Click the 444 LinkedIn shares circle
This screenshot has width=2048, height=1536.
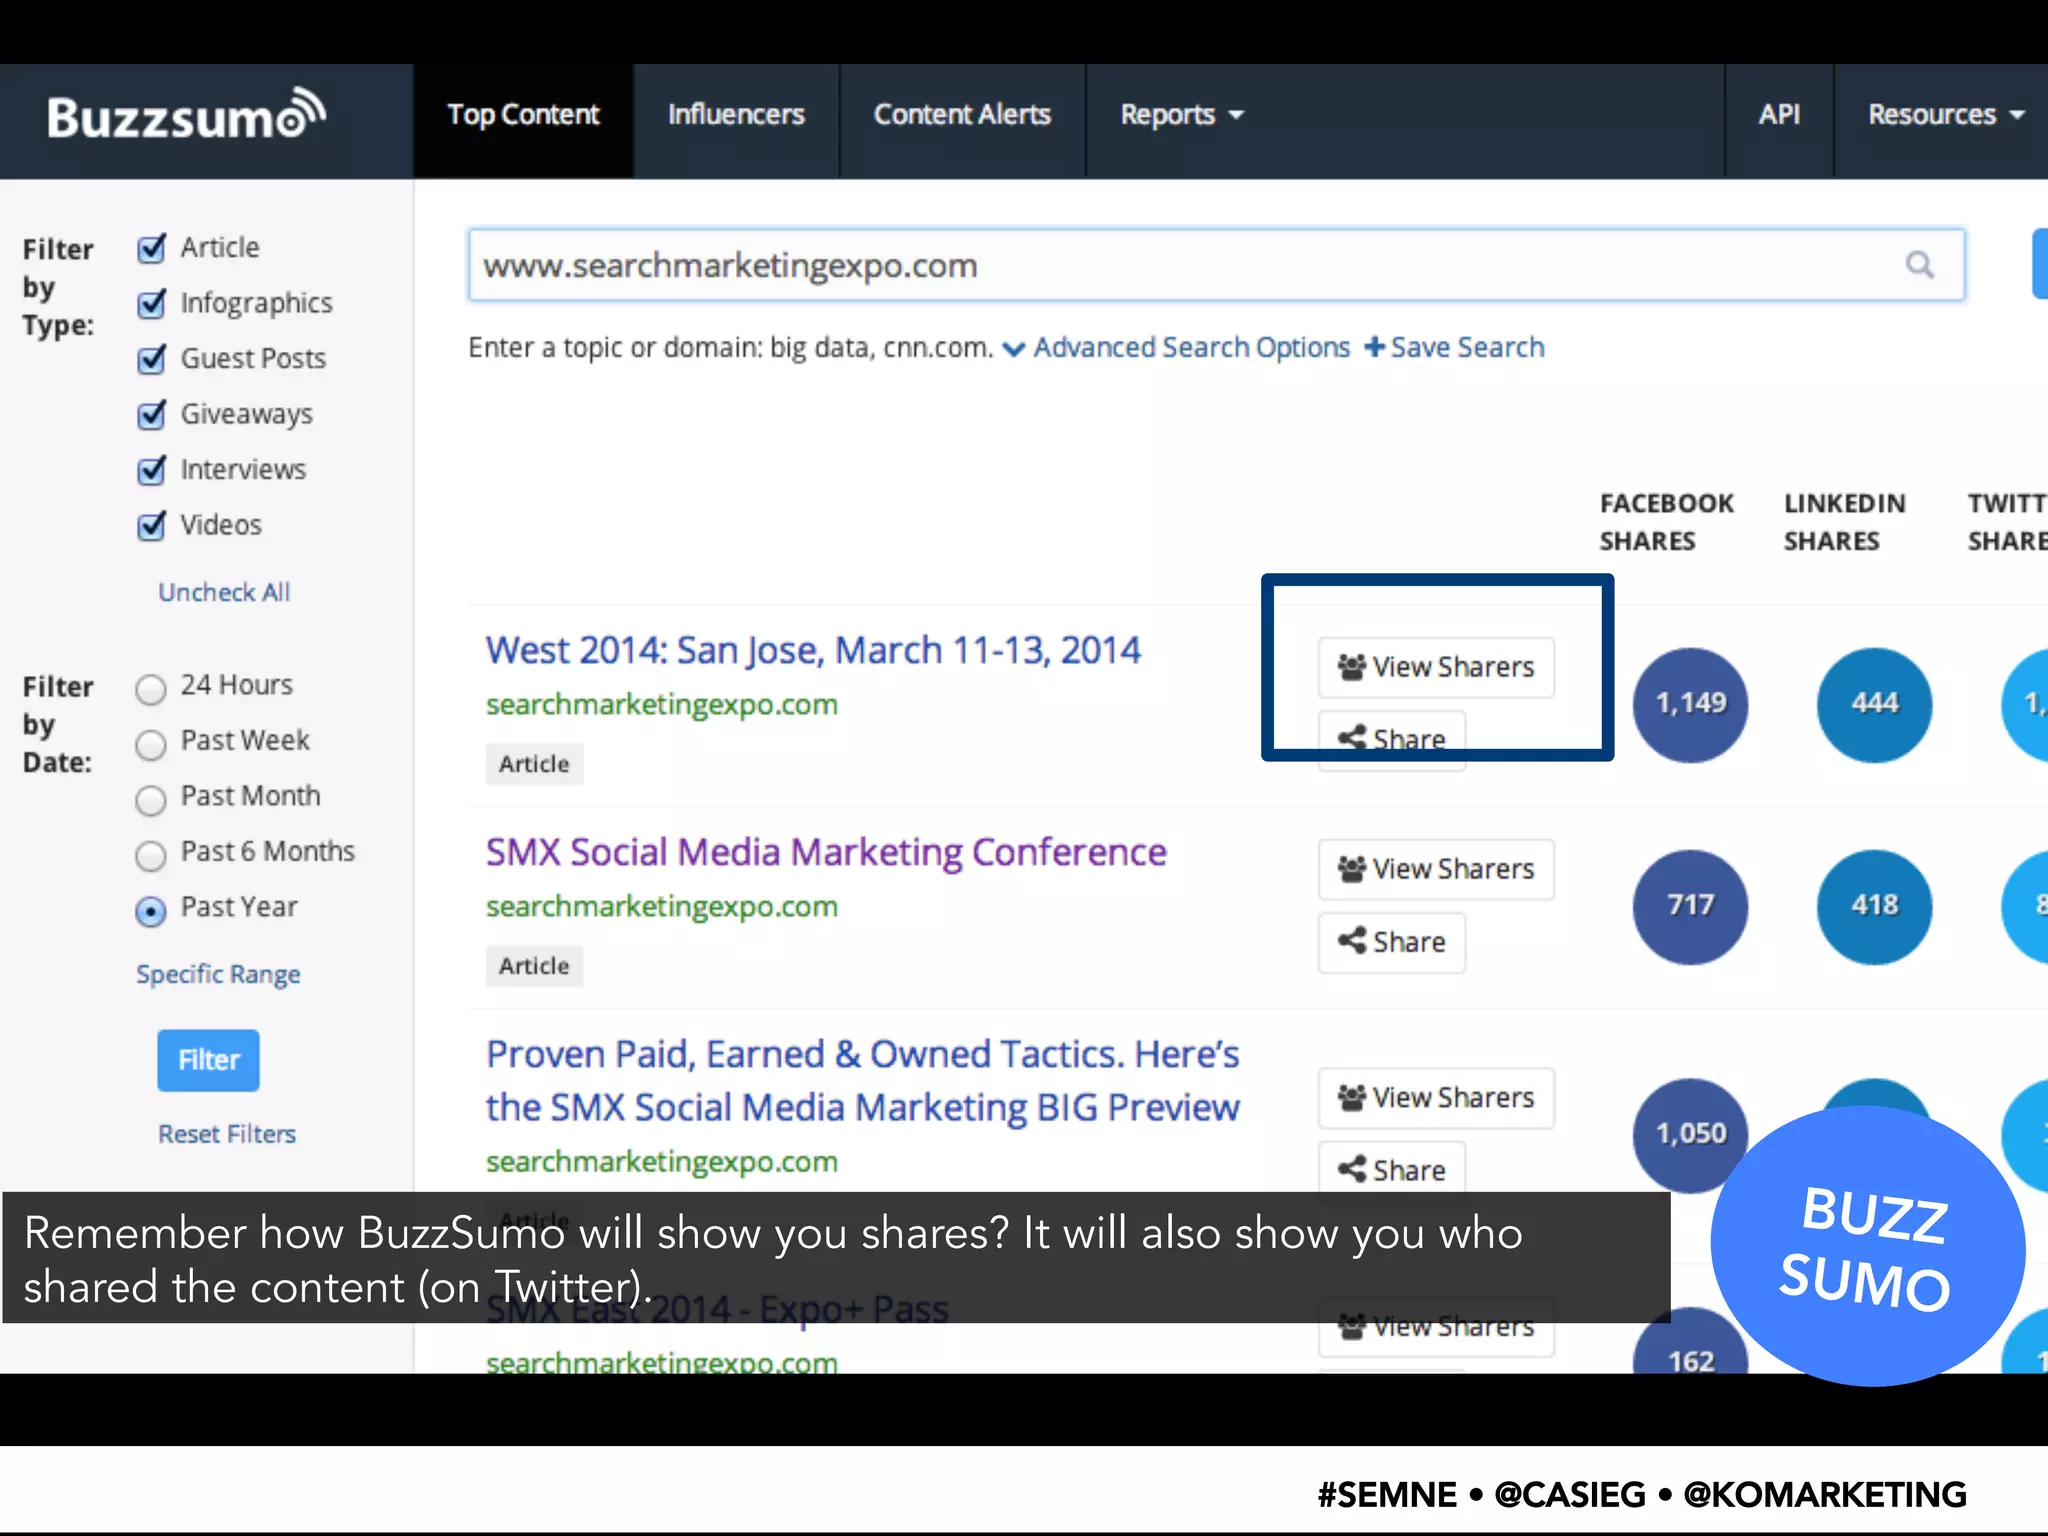pyautogui.click(x=1874, y=704)
